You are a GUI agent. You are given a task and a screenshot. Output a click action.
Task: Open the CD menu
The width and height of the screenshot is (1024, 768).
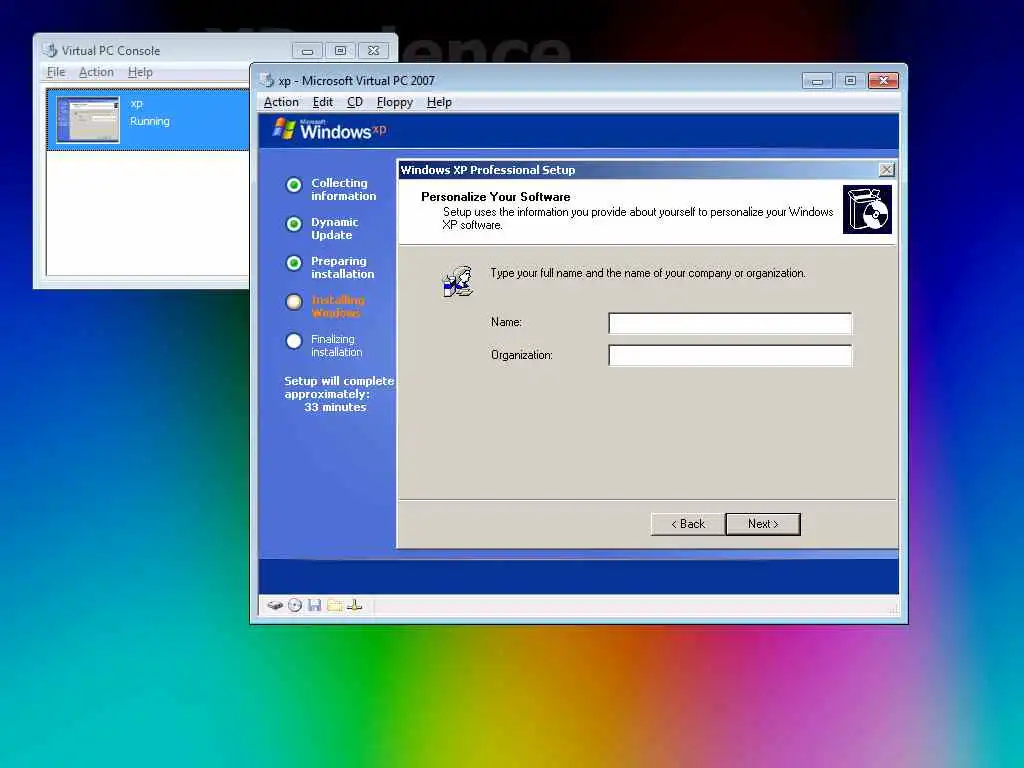click(355, 102)
